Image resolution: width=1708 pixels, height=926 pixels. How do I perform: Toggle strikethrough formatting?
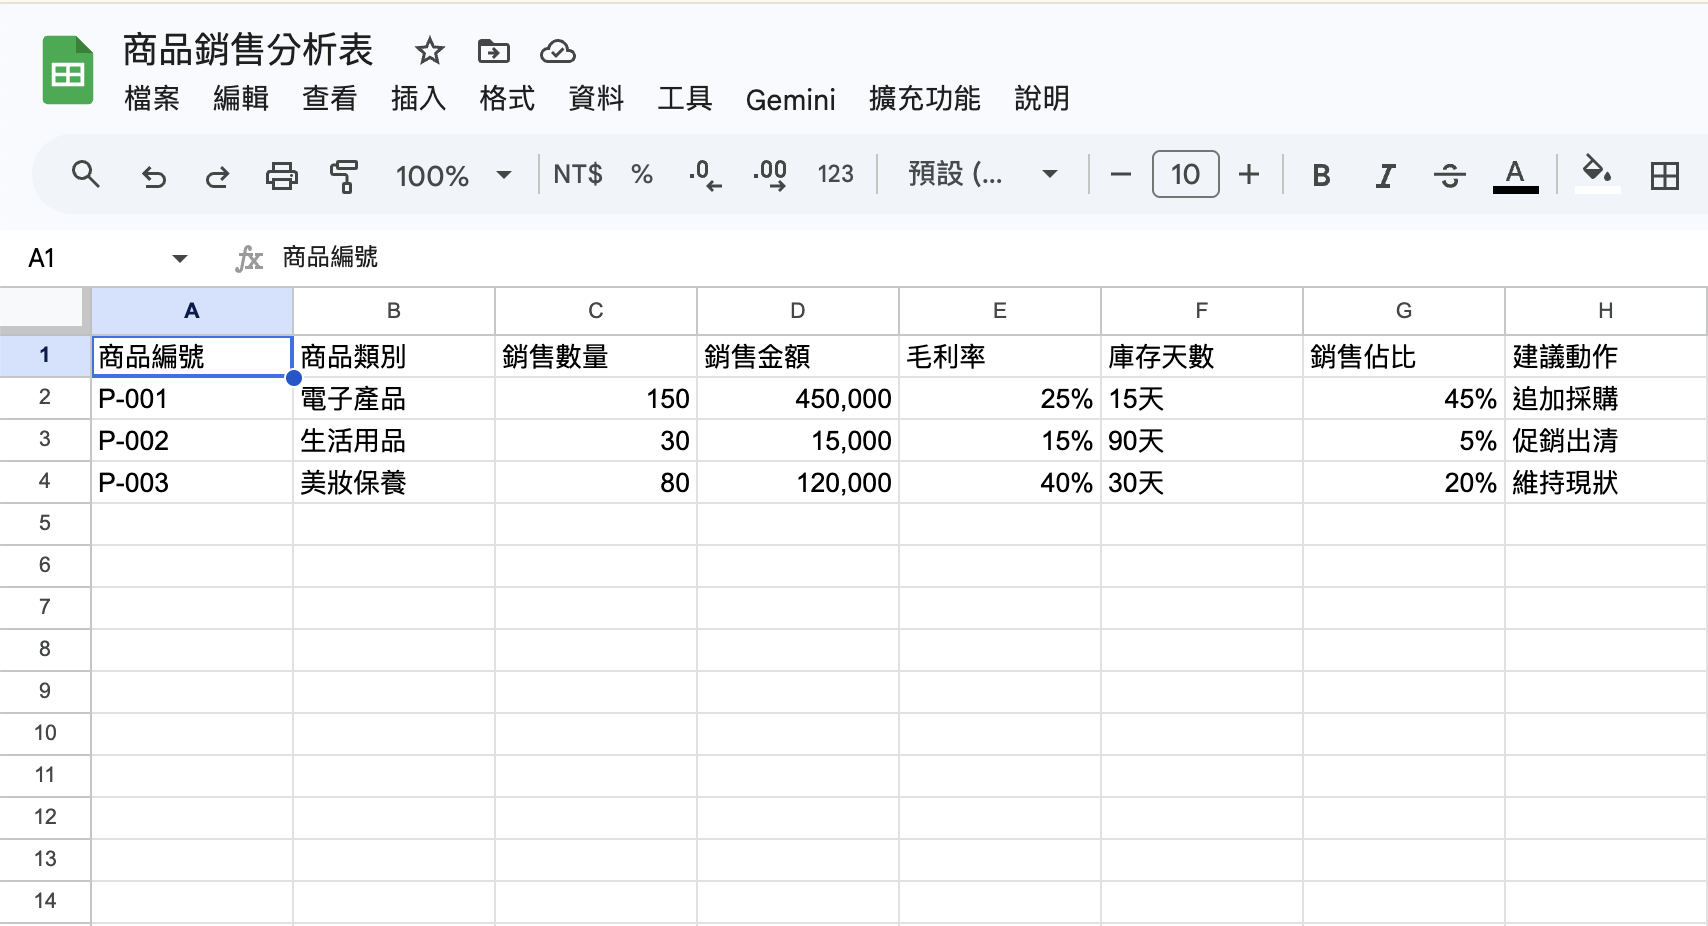(x=1449, y=174)
